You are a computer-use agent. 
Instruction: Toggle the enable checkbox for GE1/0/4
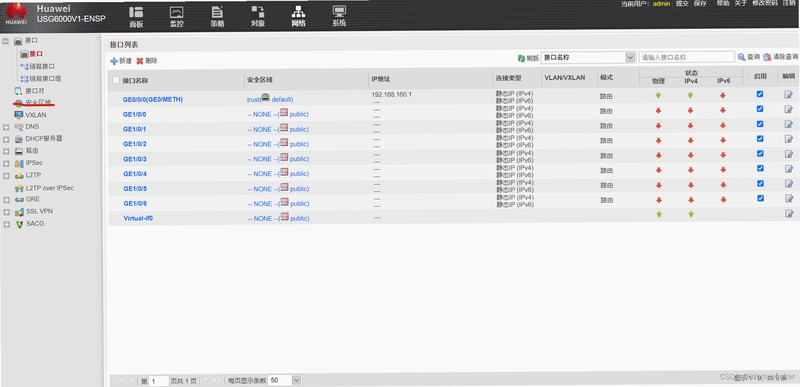click(x=760, y=168)
